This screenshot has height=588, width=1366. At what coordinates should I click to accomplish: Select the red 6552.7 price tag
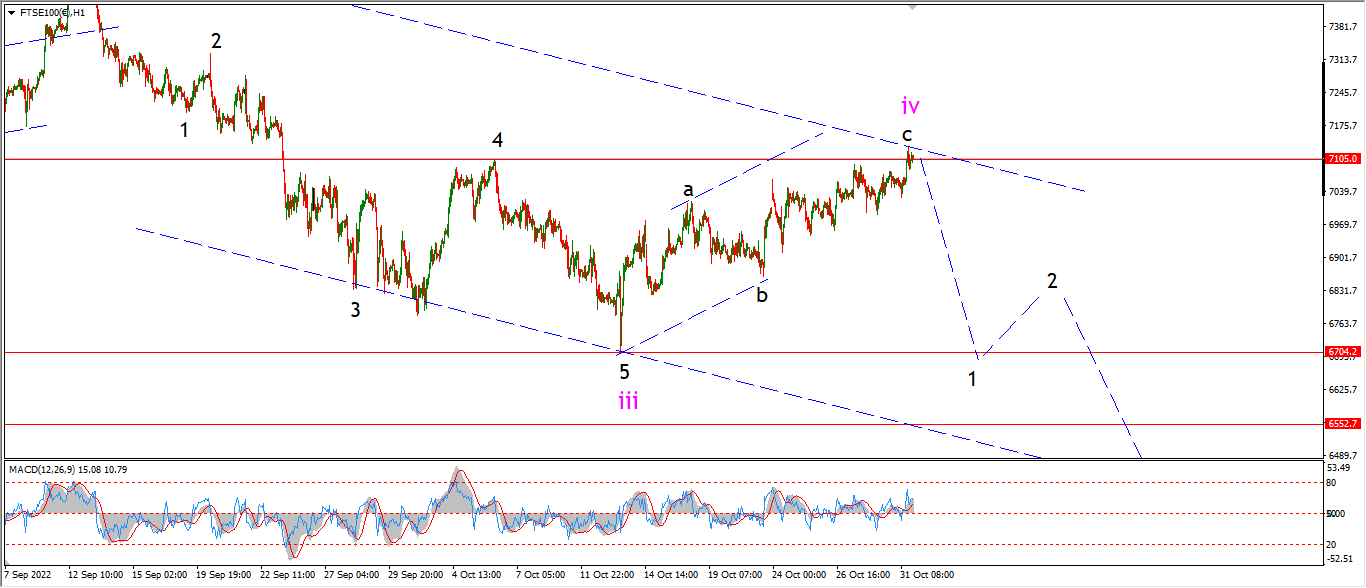[x=1342, y=423]
